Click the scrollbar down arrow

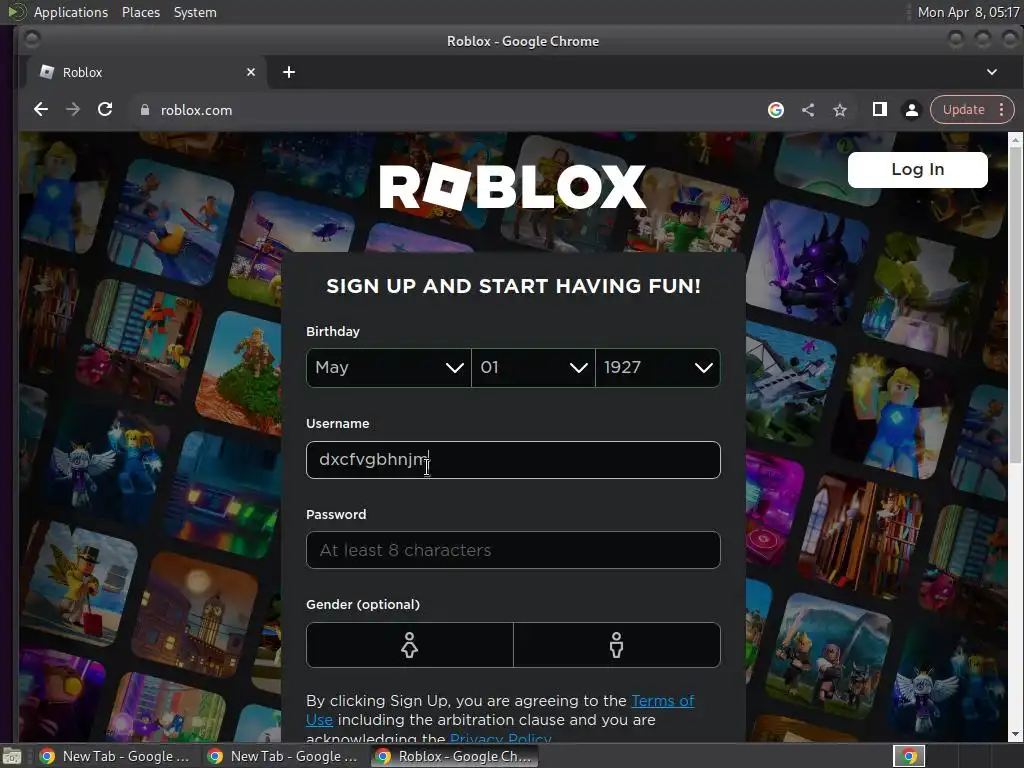(1016, 735)
